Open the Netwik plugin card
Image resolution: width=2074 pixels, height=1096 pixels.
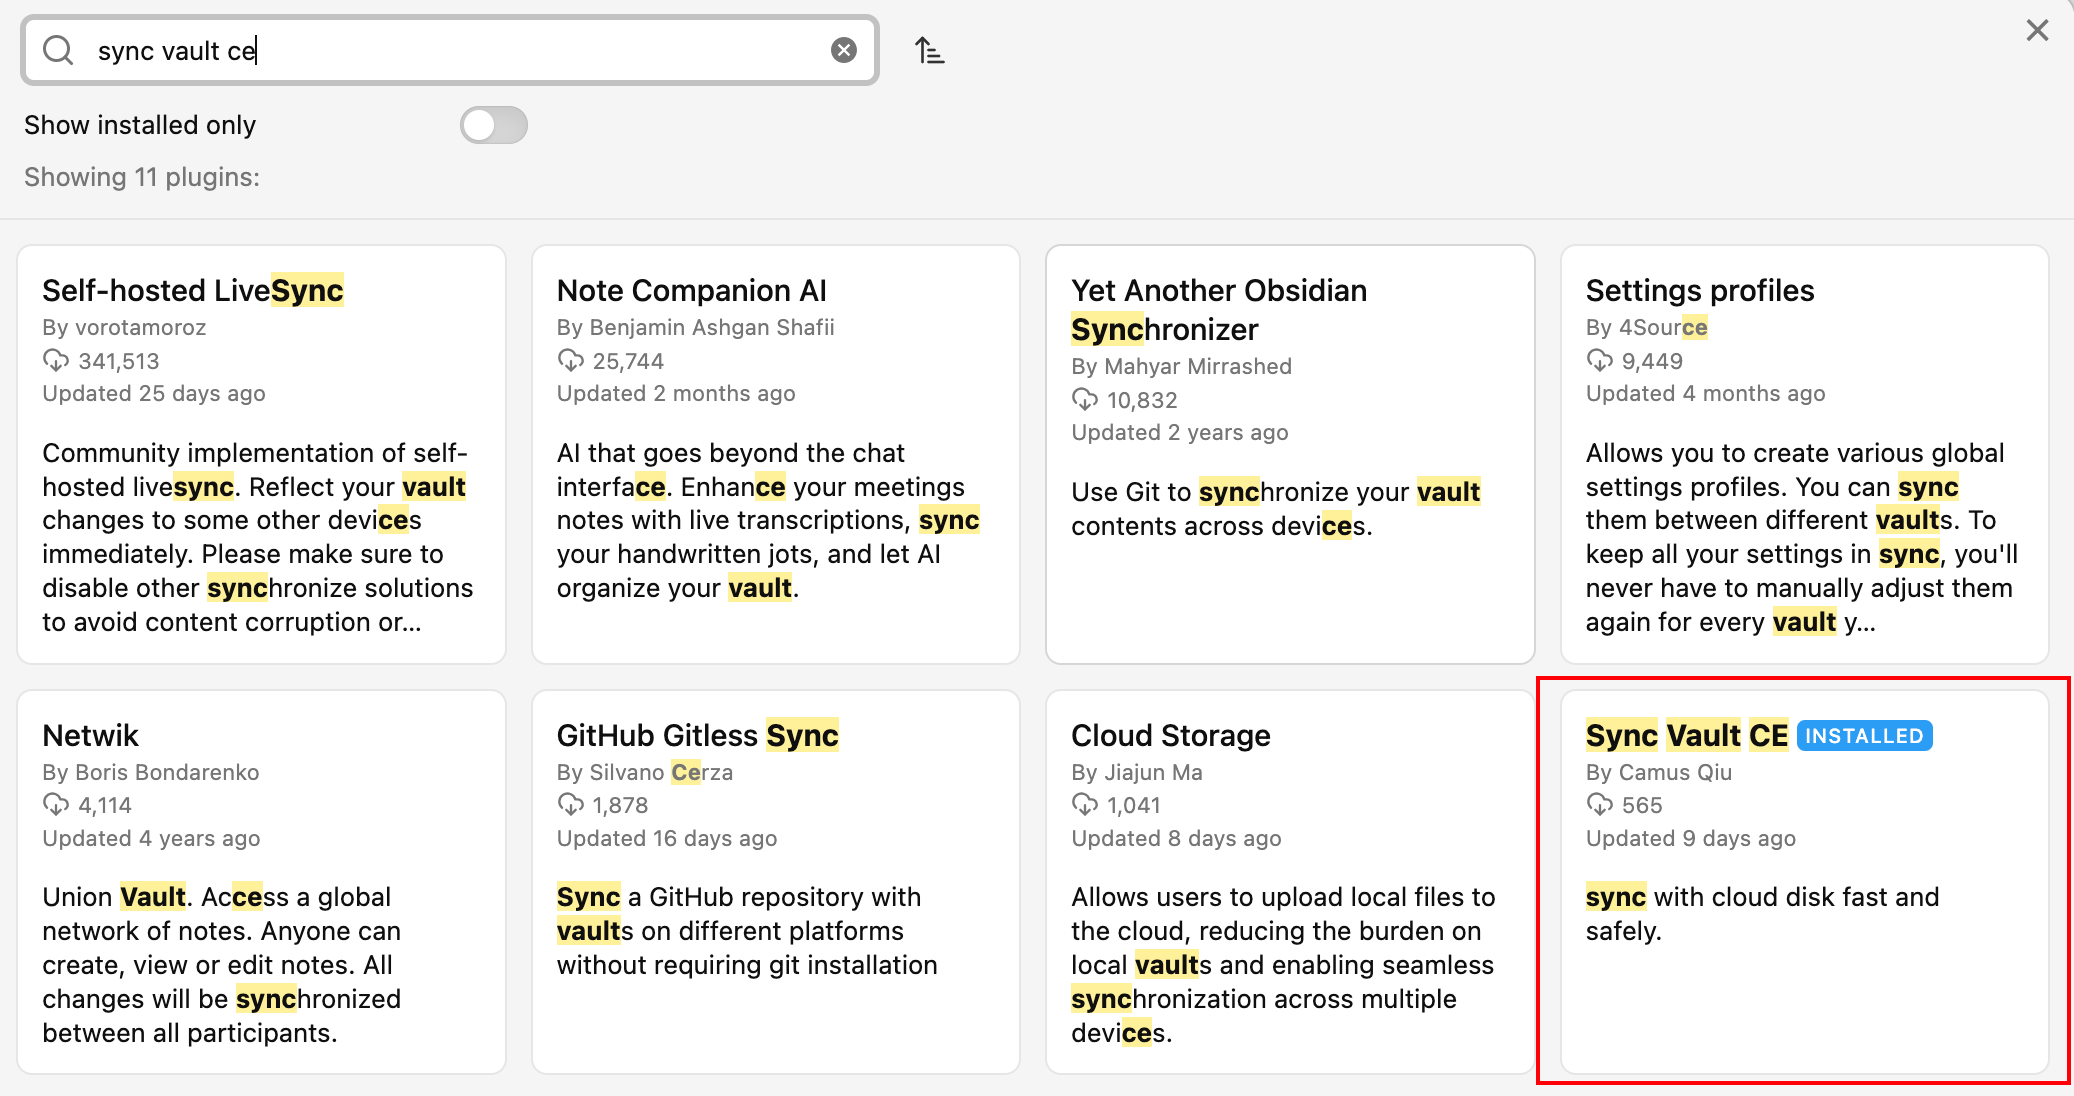pos(261,882)
